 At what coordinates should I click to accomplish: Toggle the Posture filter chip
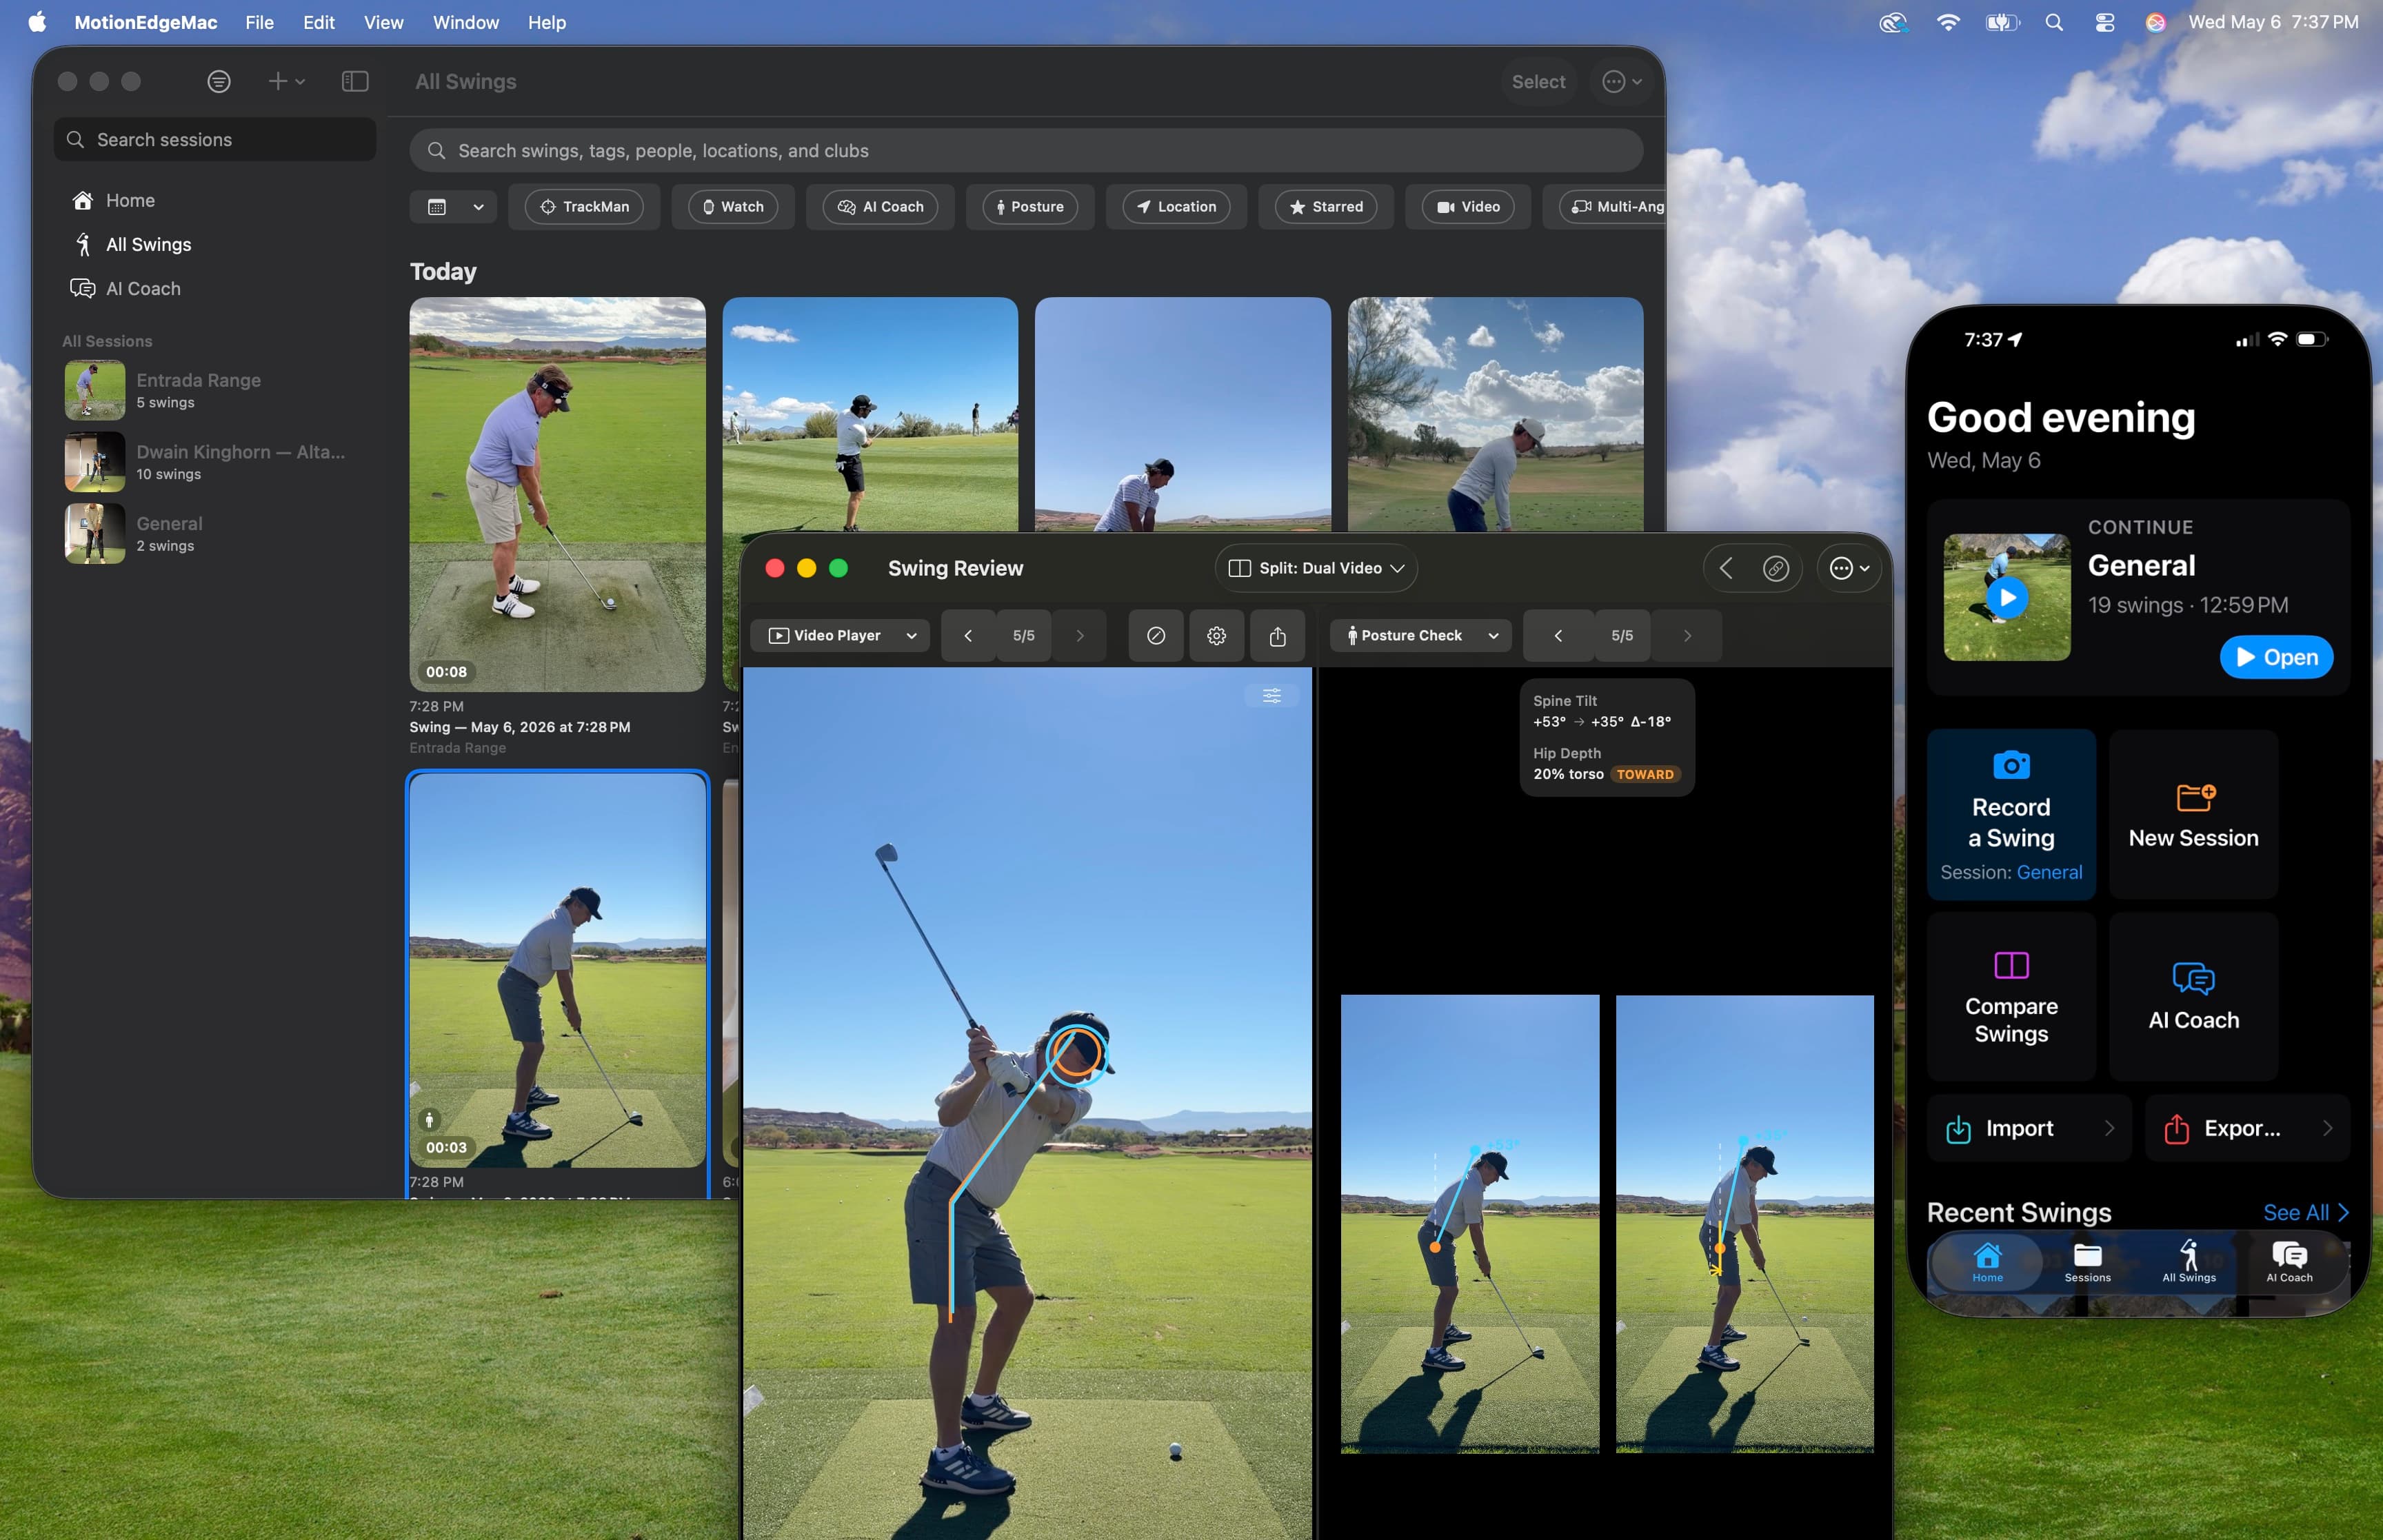pos(1030,207)
